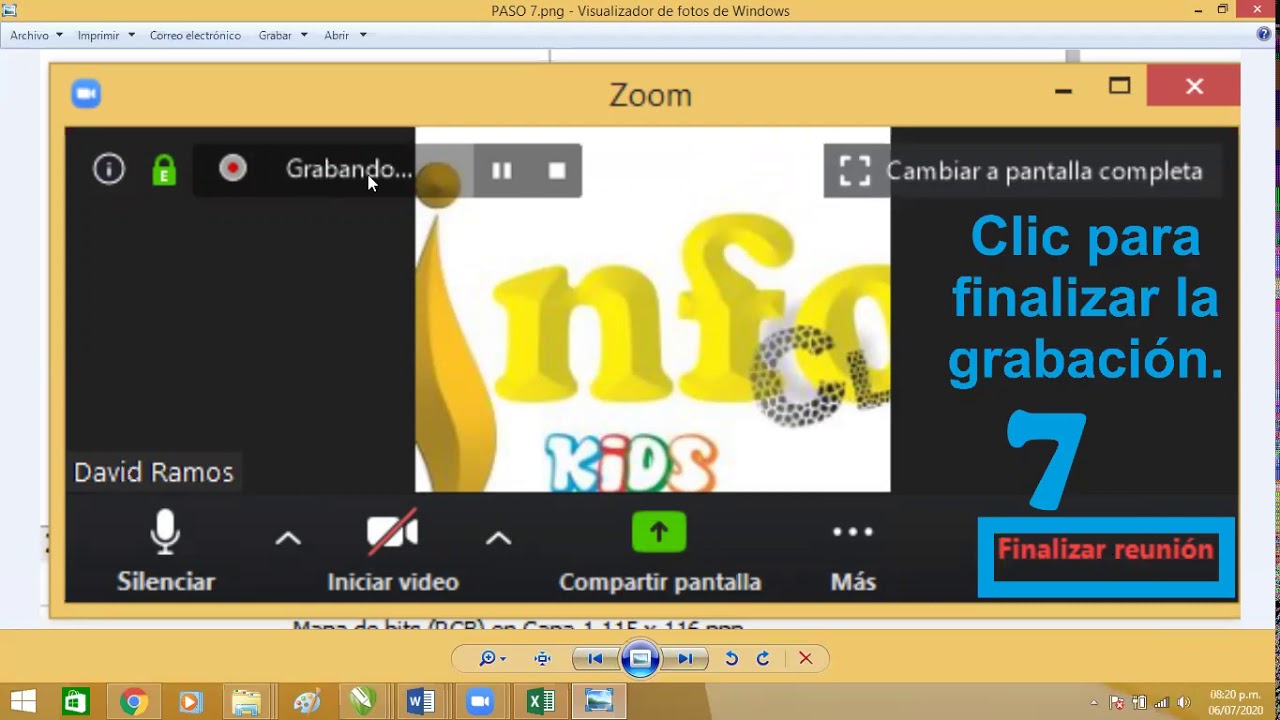Click Finalizar reunión
Screen dimensions: 1280x720
pyautogui.click(x=1105, y=549)
